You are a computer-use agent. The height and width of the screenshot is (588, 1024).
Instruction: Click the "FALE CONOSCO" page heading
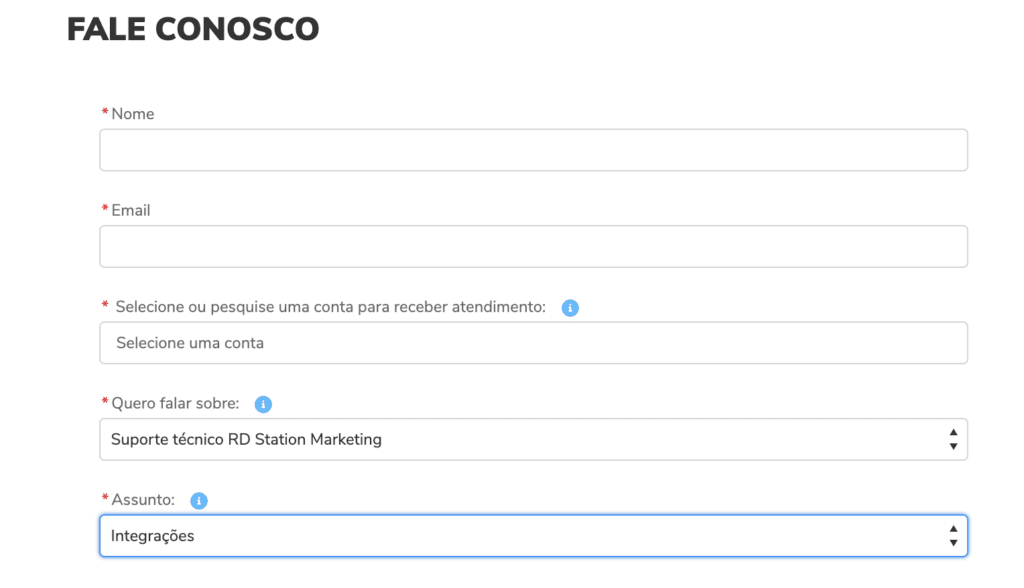pyautogui.click(x=193, y=30)
